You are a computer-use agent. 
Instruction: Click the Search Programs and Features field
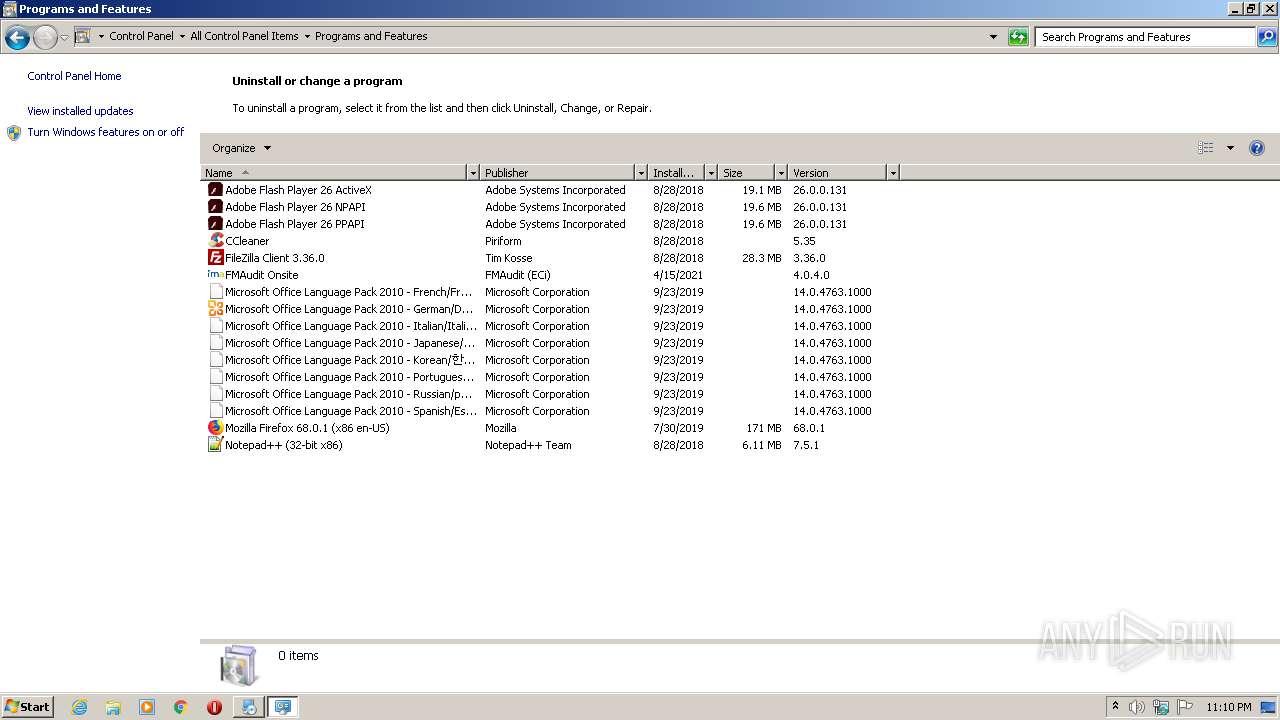[1146, 37]
